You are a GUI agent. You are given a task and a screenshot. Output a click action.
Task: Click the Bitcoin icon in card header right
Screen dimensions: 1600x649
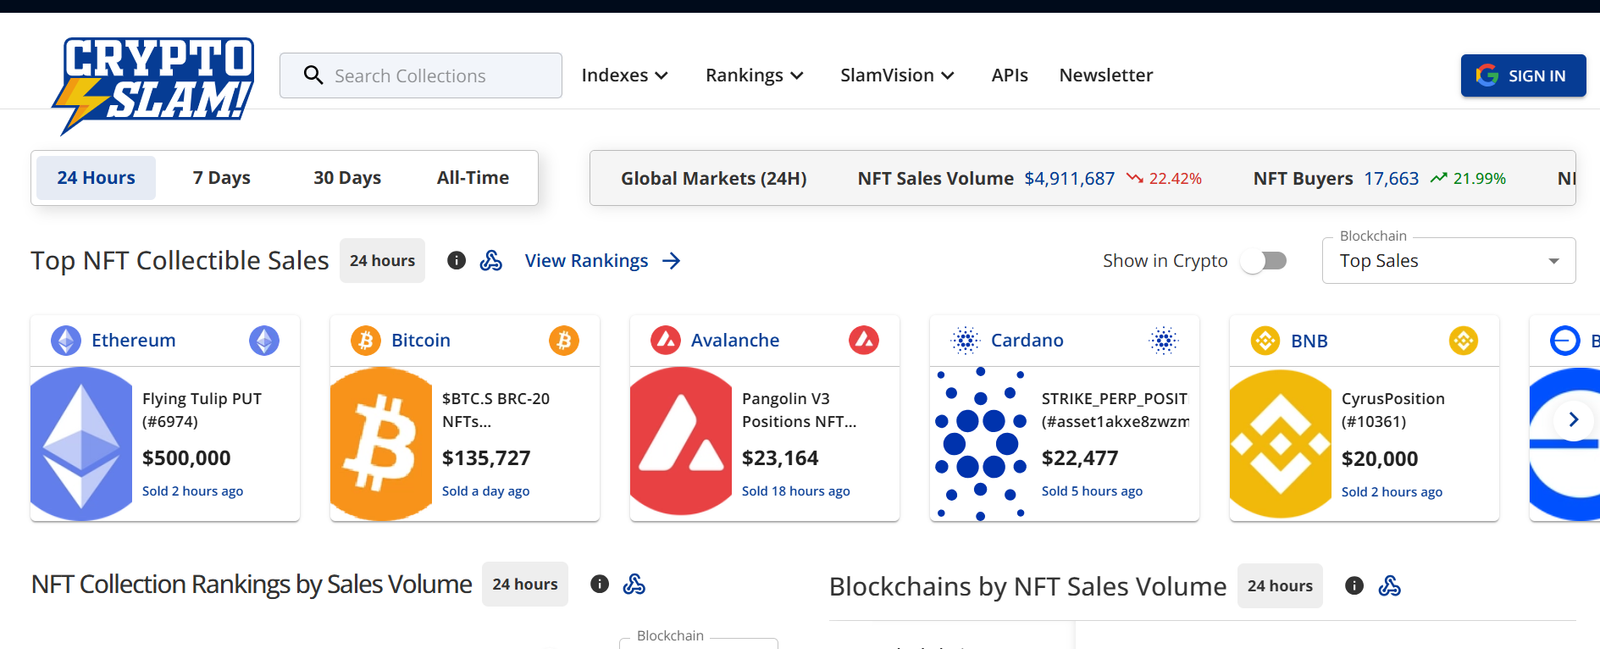click(x=564, y=341)
